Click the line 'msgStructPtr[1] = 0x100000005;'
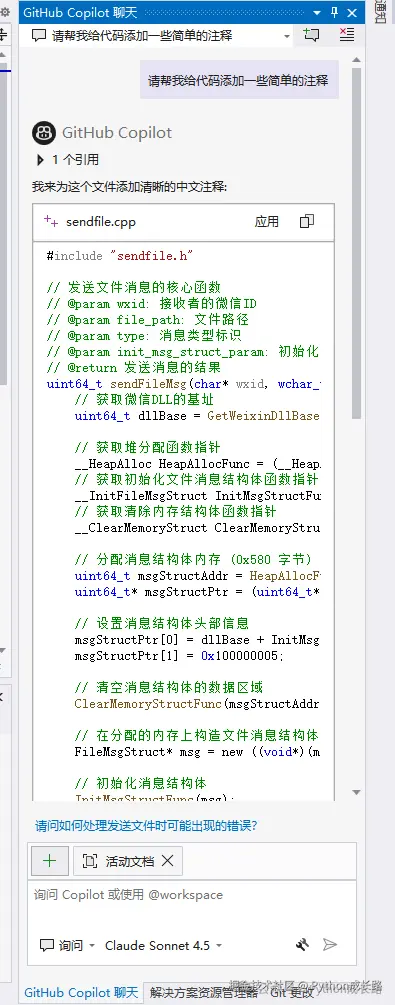 [x=179, y=656]
